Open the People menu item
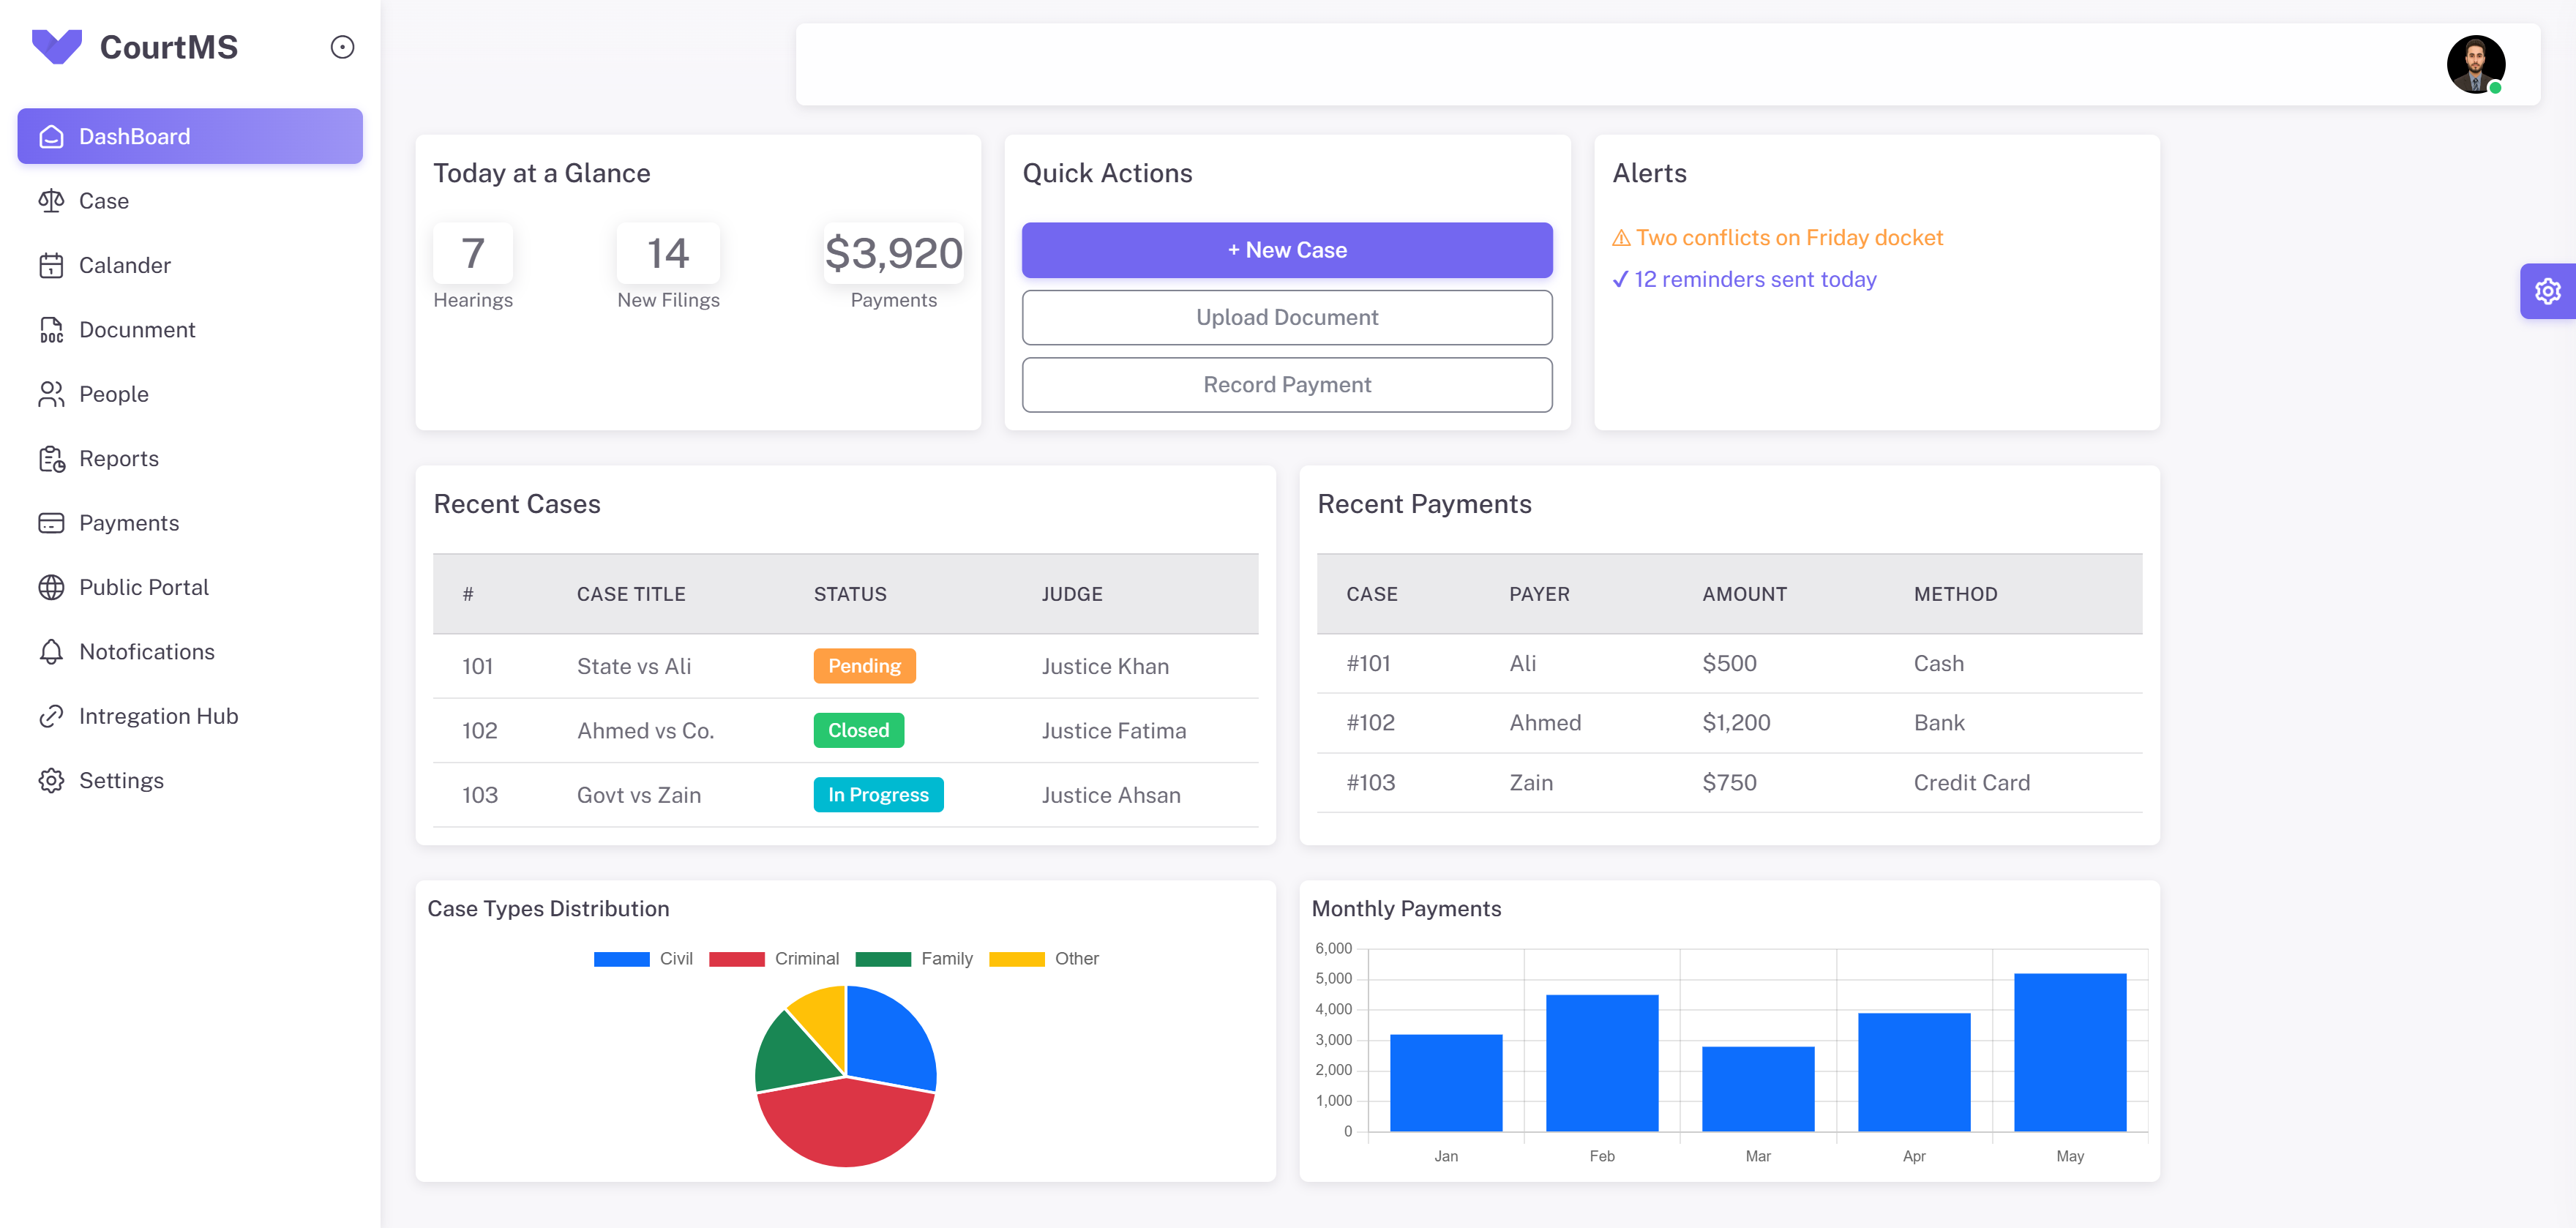 190,394
